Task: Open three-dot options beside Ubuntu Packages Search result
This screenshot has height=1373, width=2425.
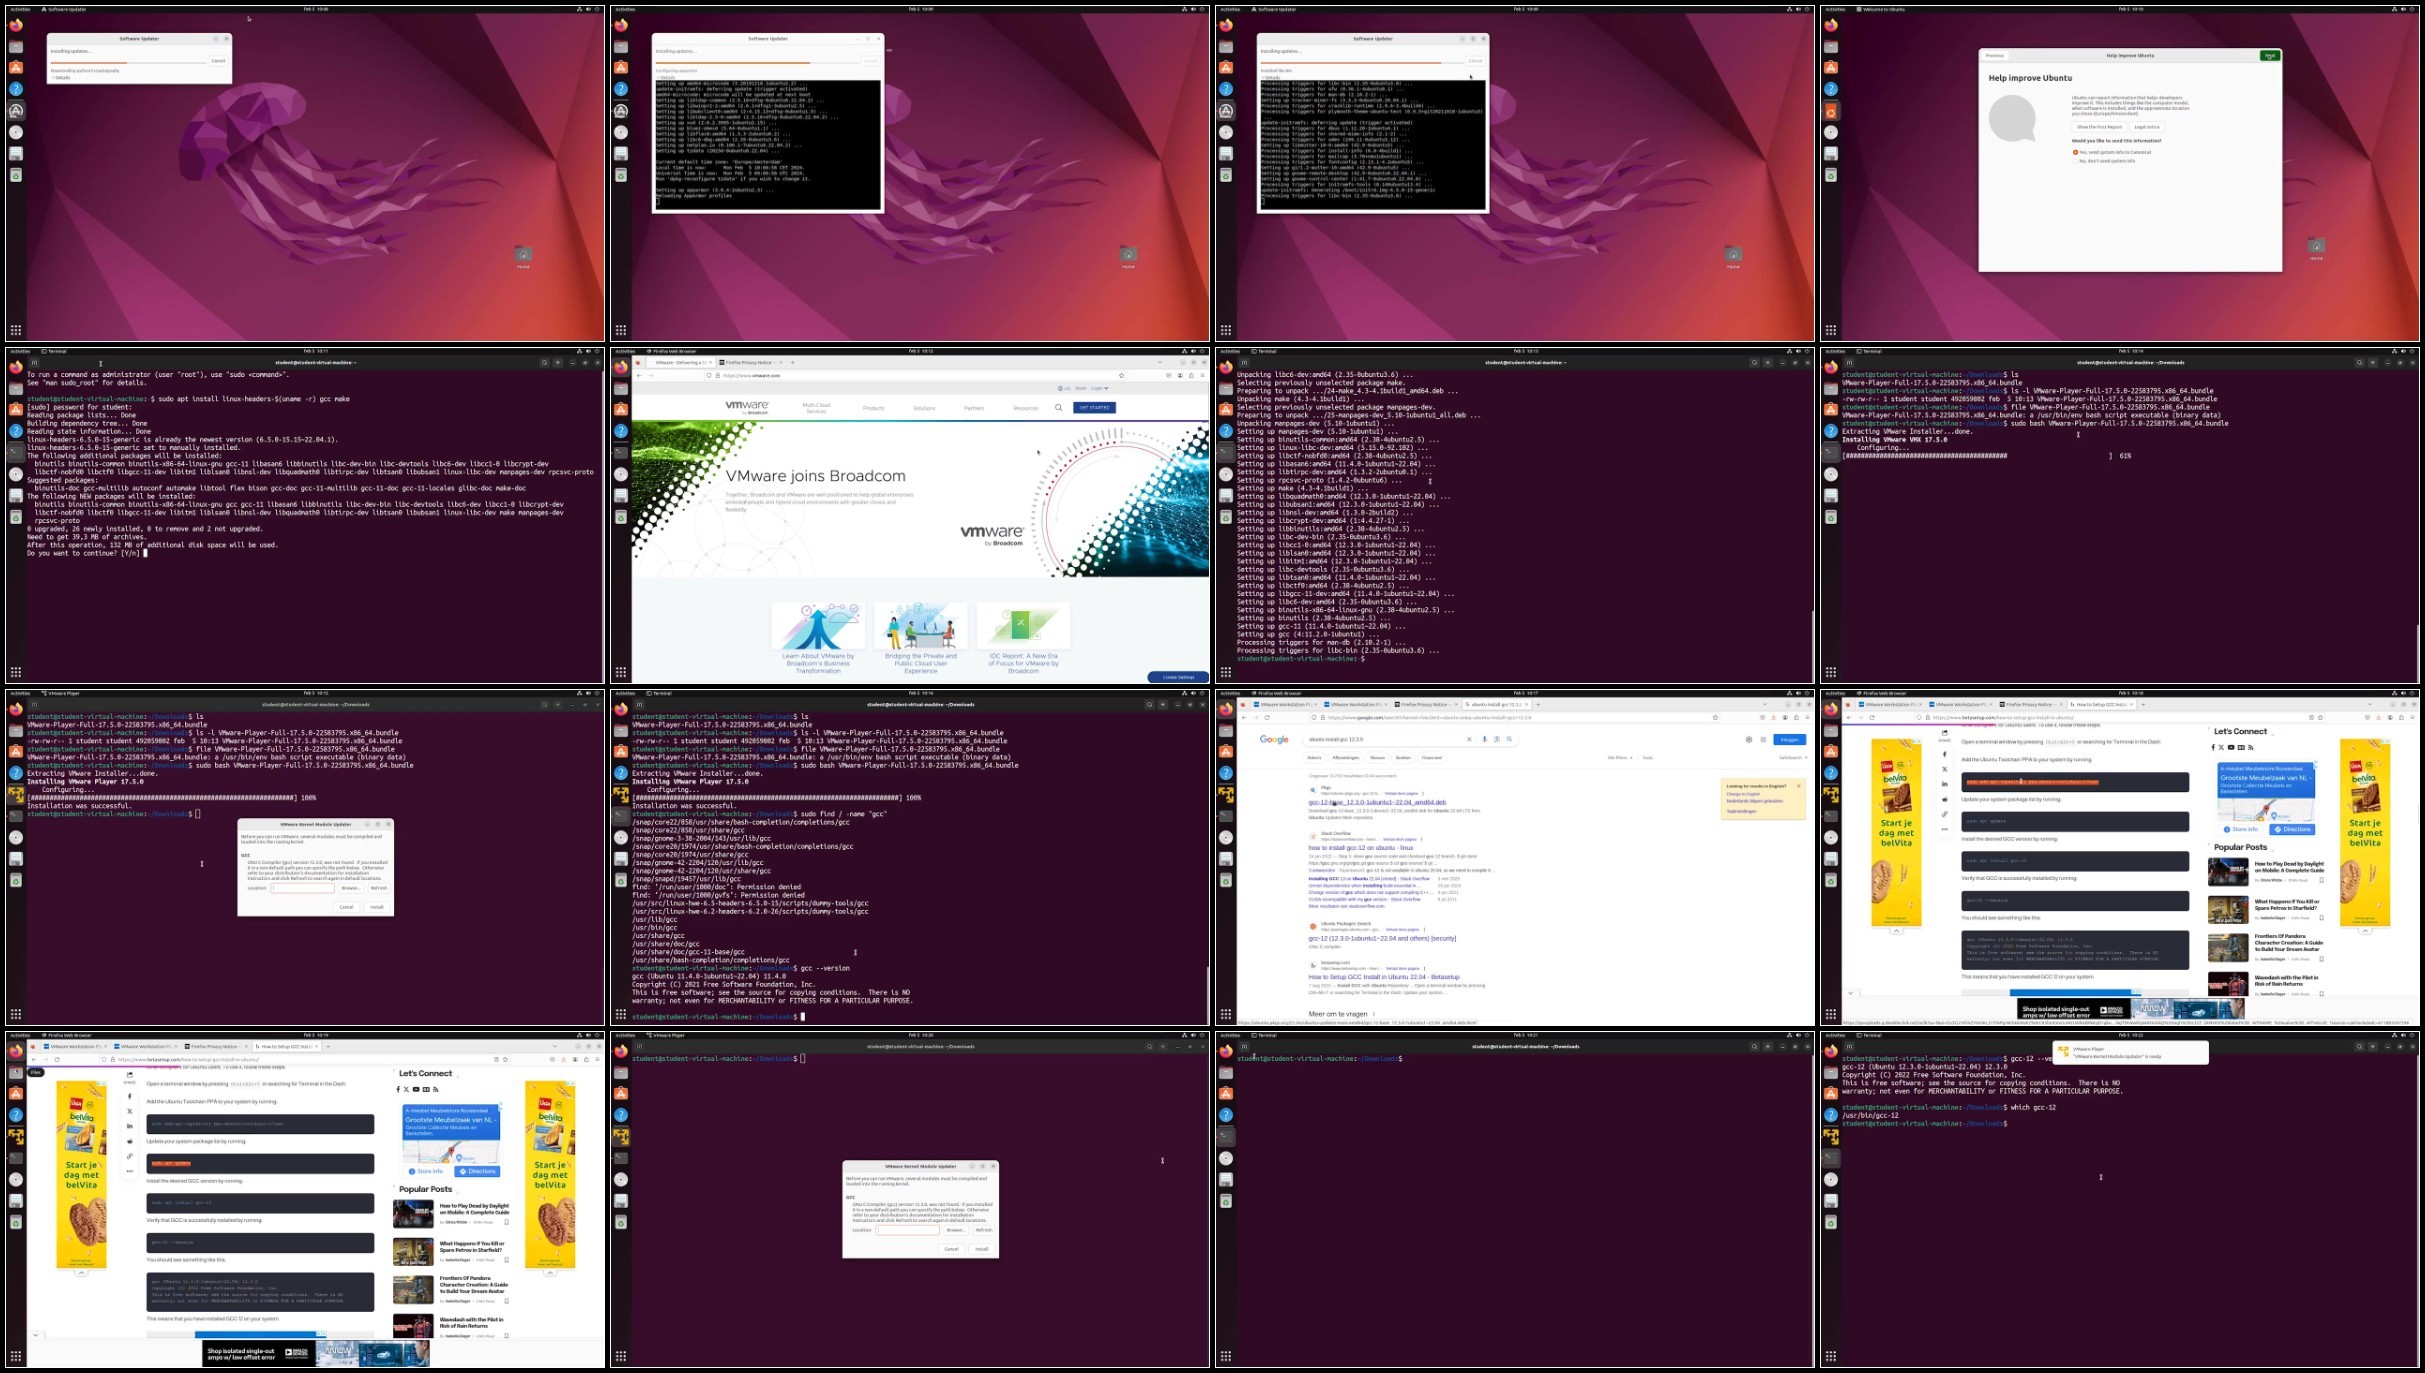Action: (x=1424, y=929)
